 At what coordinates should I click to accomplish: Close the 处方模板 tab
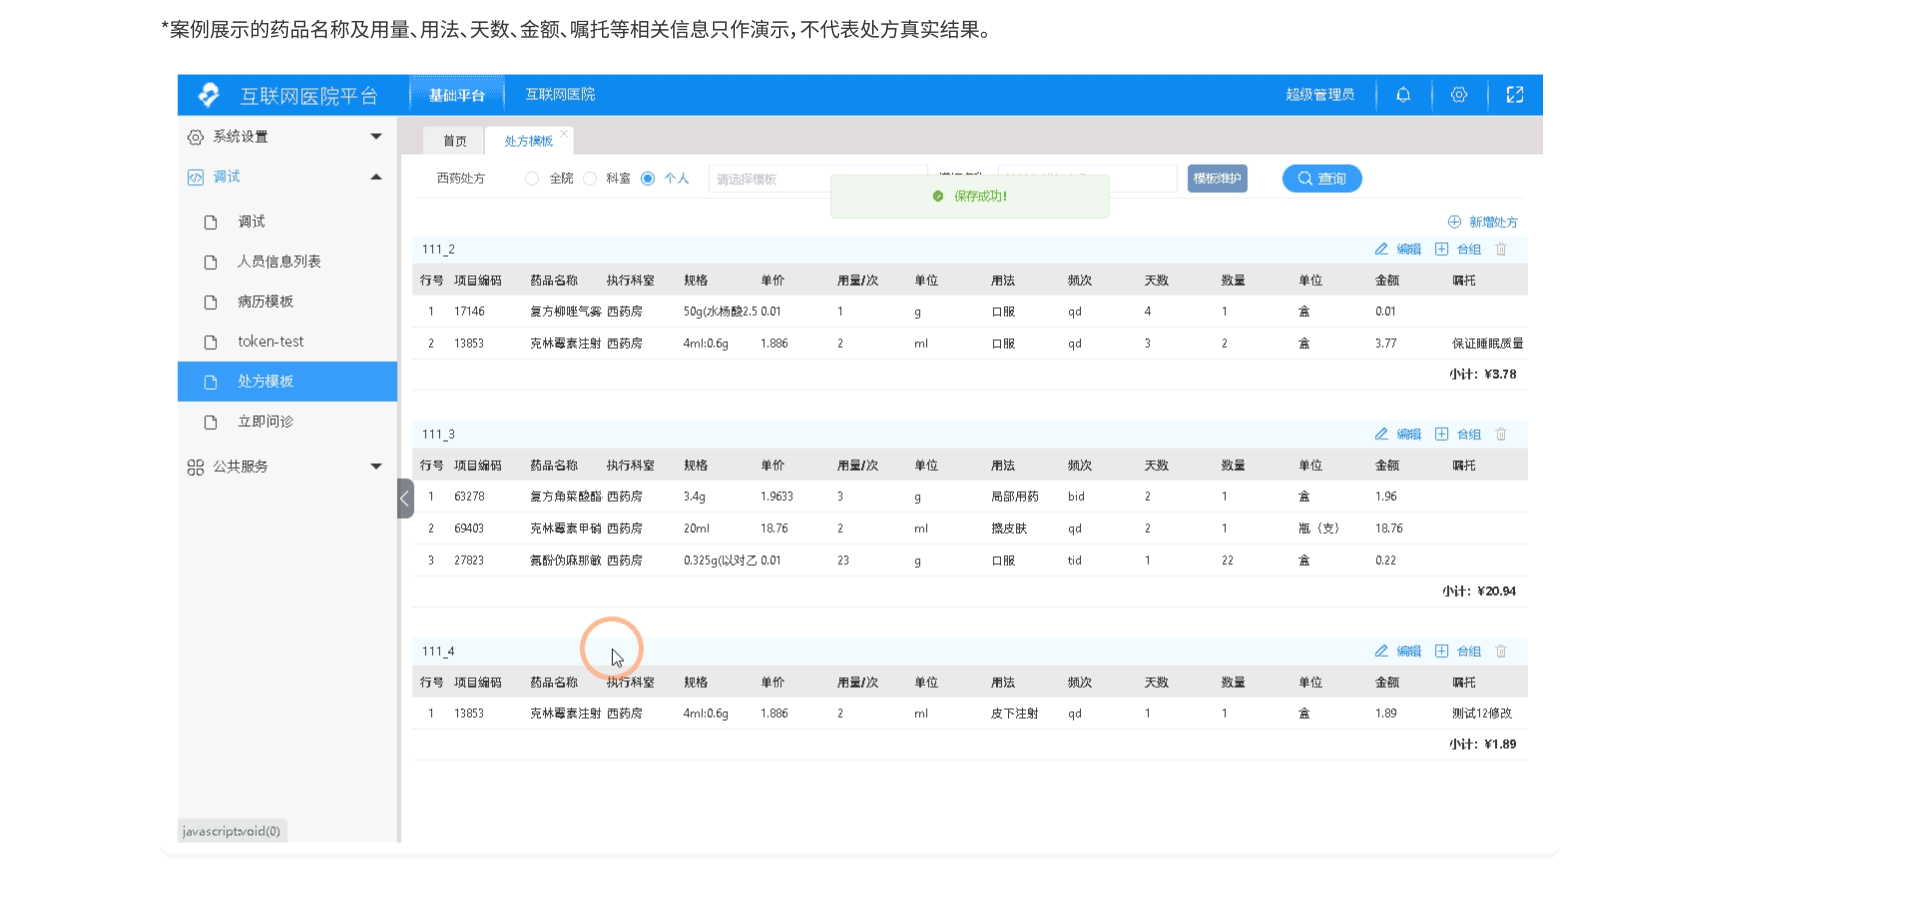(x=564, y=133)
